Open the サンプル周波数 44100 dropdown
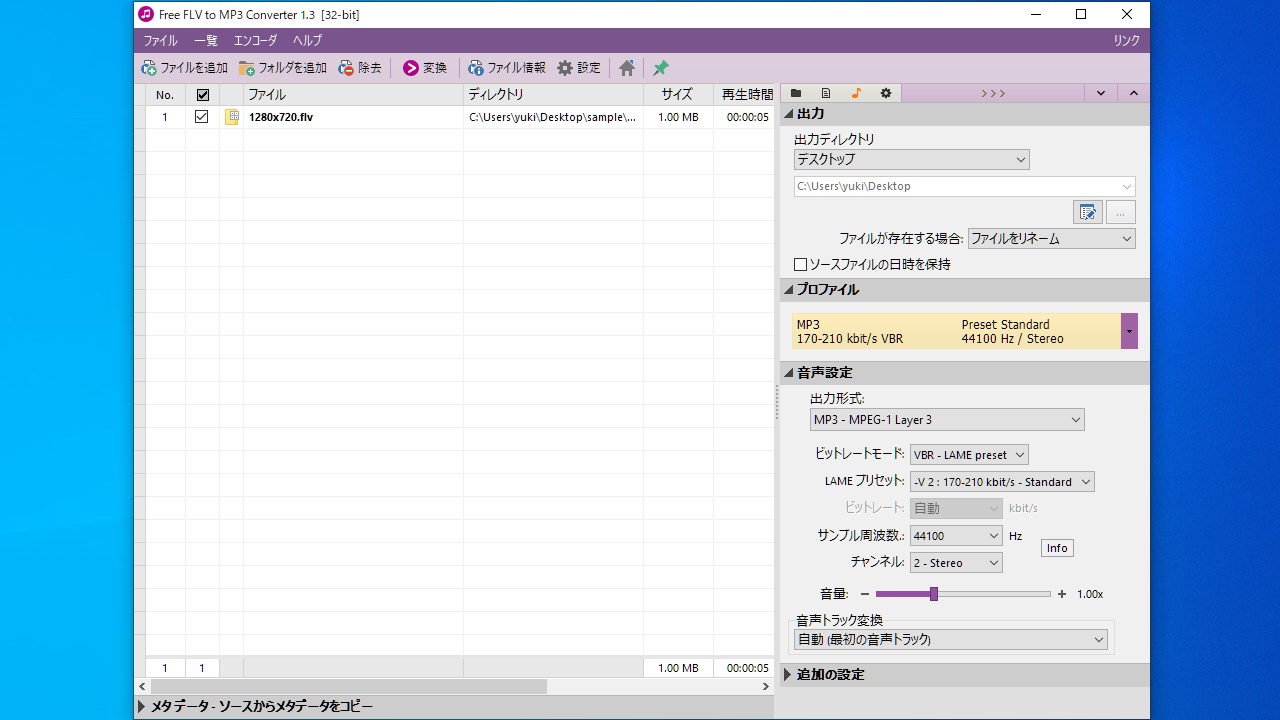1280x720 pixels. (956, 536)
